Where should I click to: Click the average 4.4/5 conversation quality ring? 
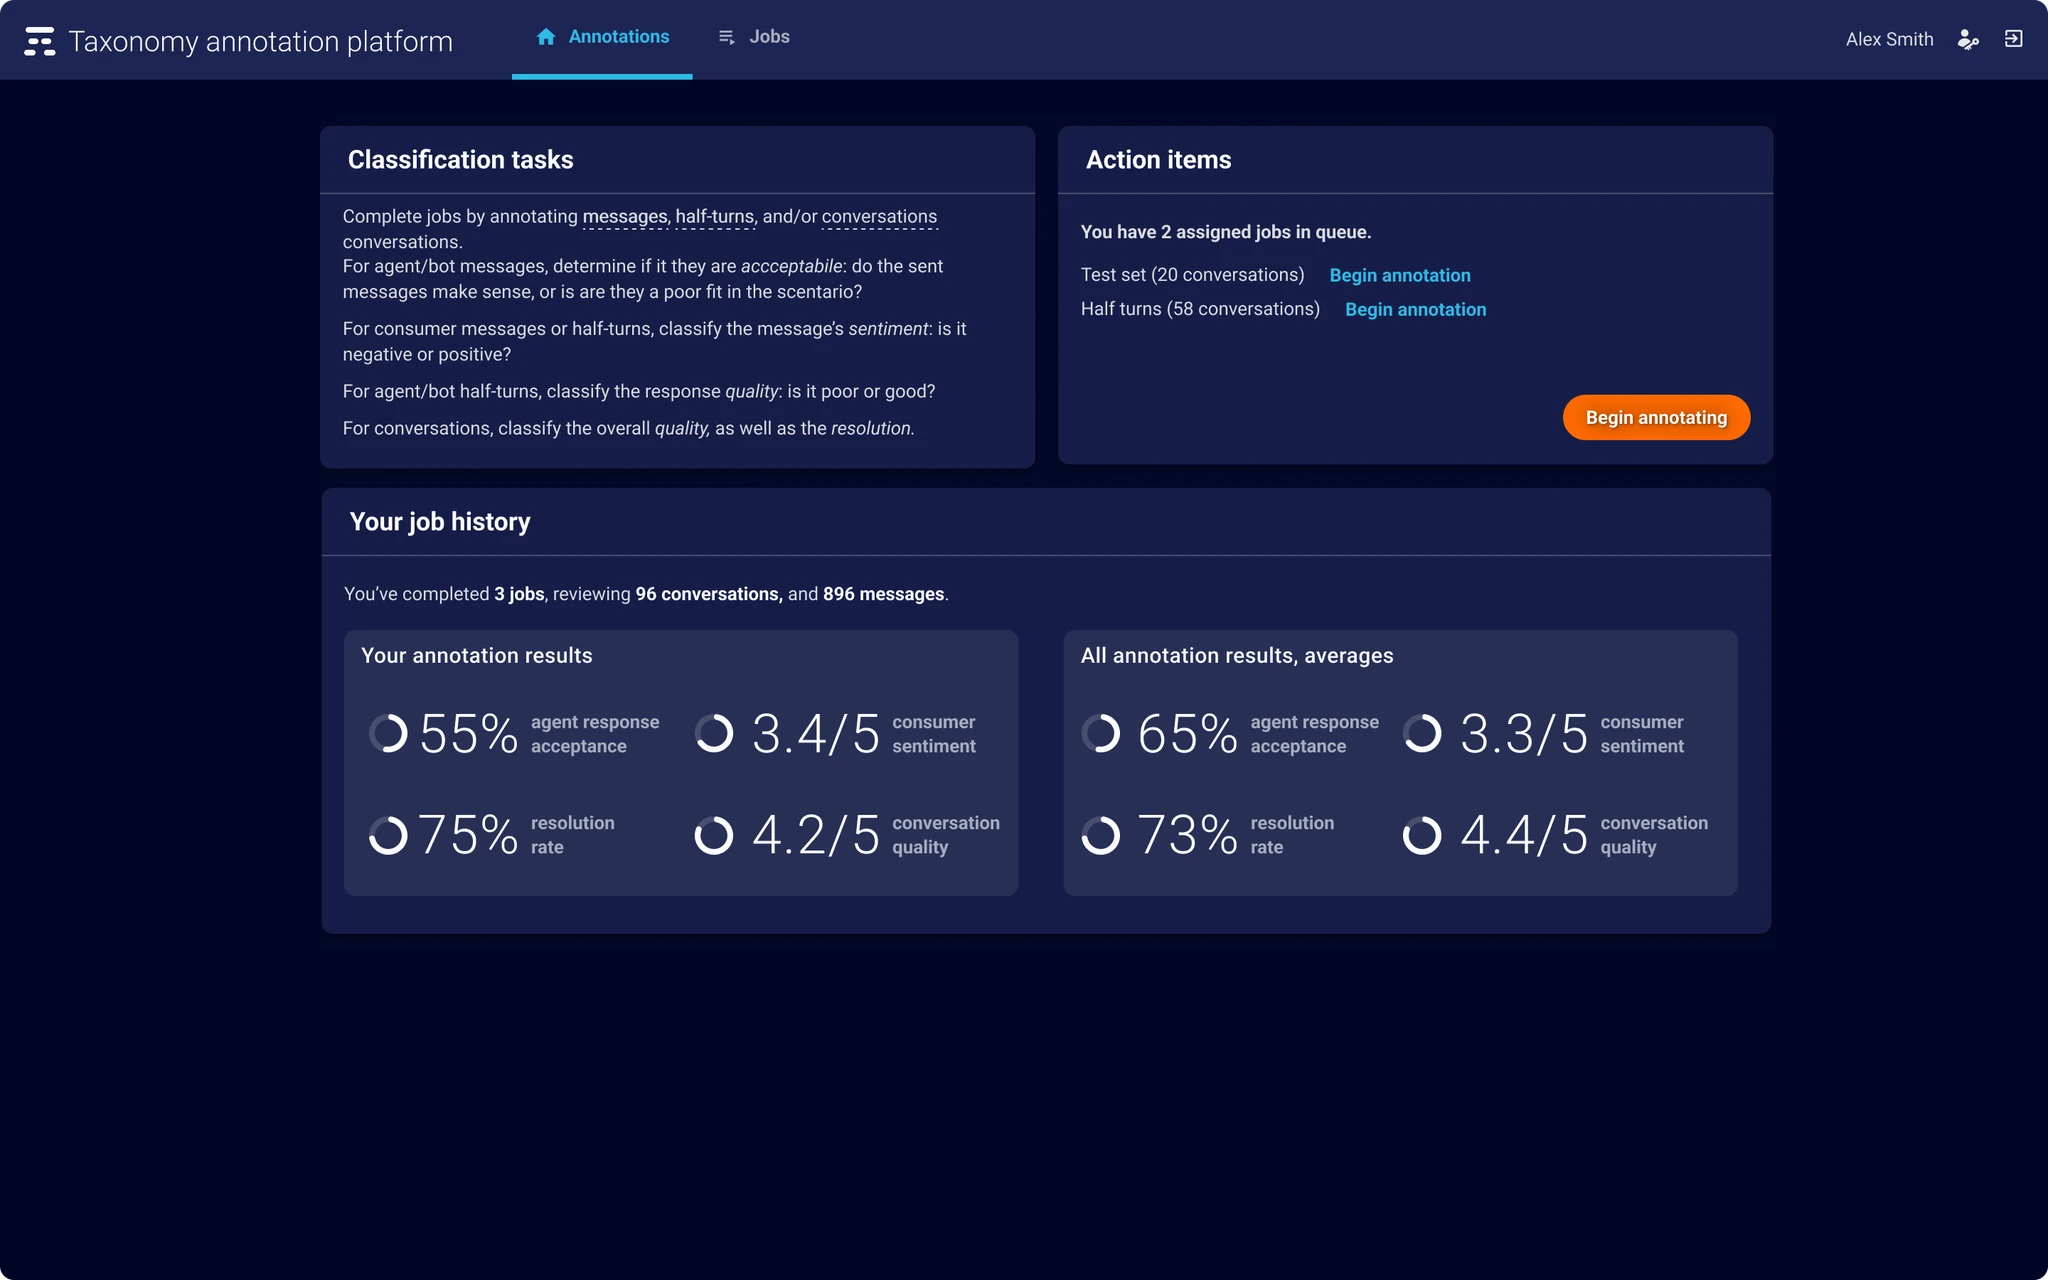point(1422,835)
